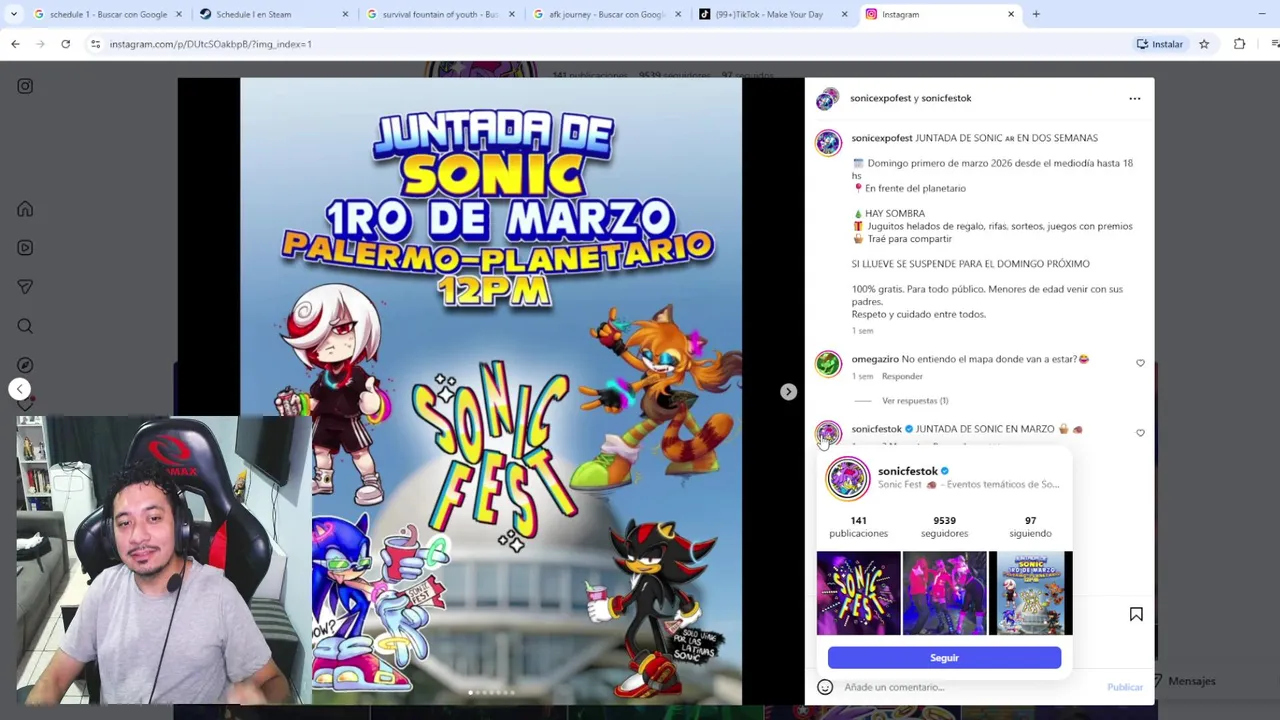
Task: Reply to omegaziro via Responder
Action: coord(902,376)
